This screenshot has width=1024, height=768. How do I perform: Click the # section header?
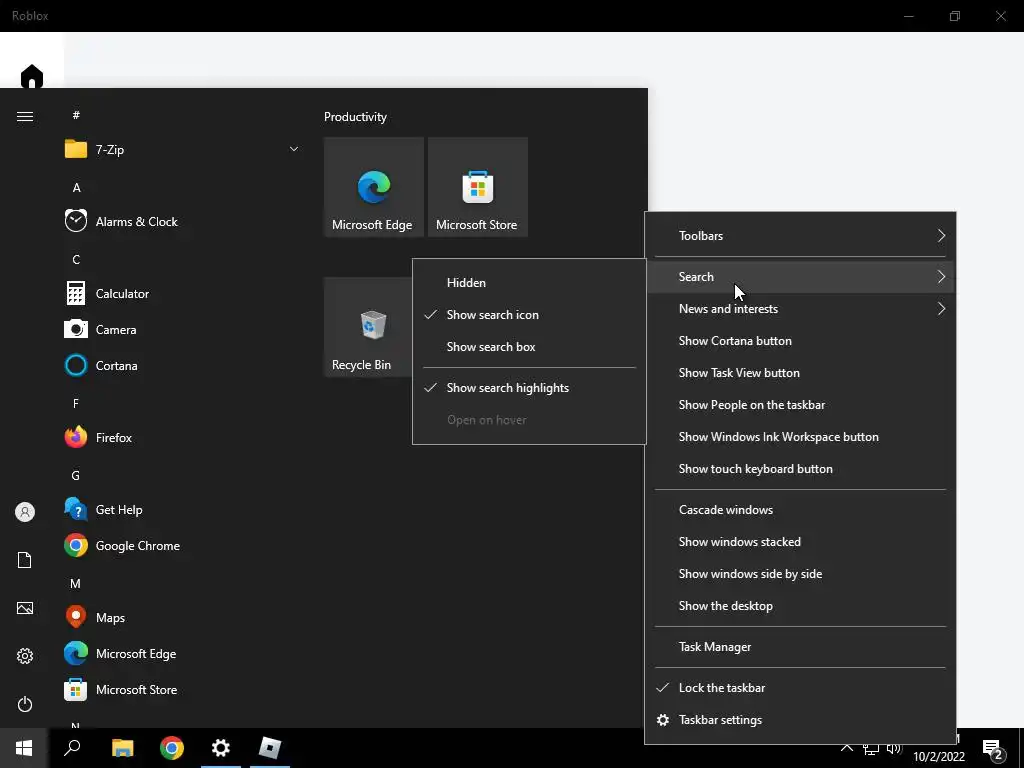coord(76,116)
